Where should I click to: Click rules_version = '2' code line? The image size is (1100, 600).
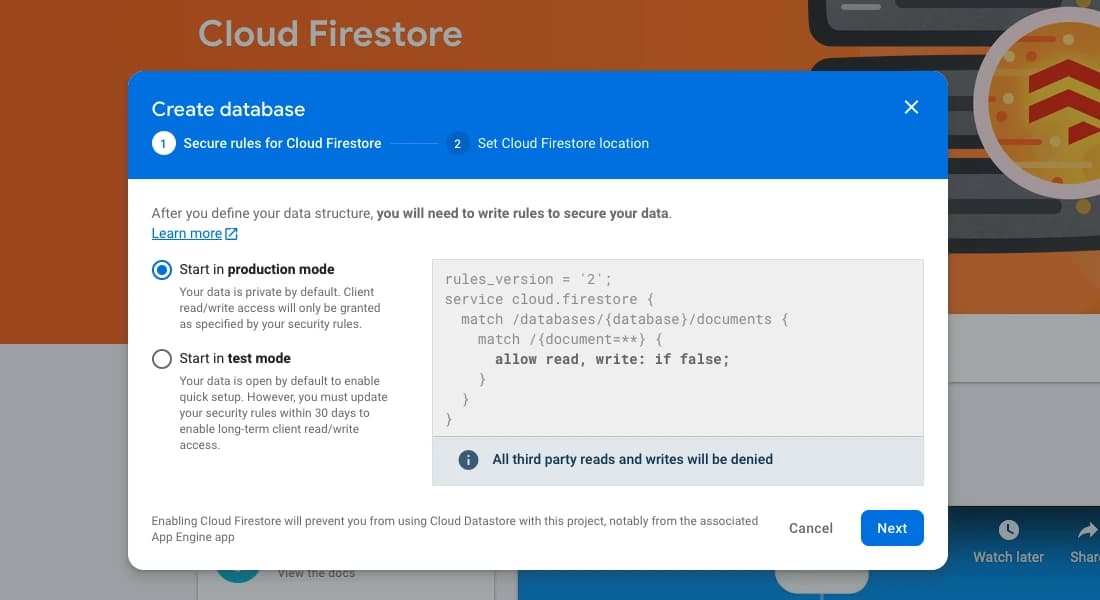(528, 279)
